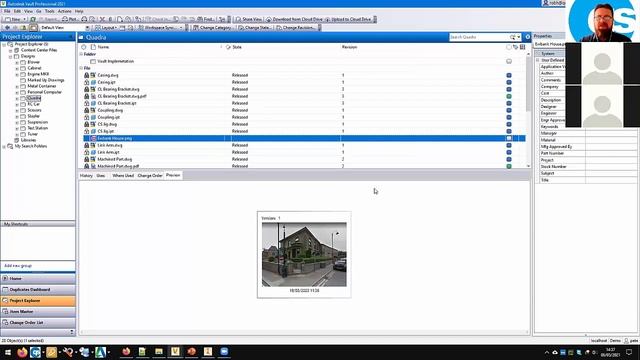Collapse the Designs tree node
The height and width of the screenshot is (360, 640).
pos(11,56)
